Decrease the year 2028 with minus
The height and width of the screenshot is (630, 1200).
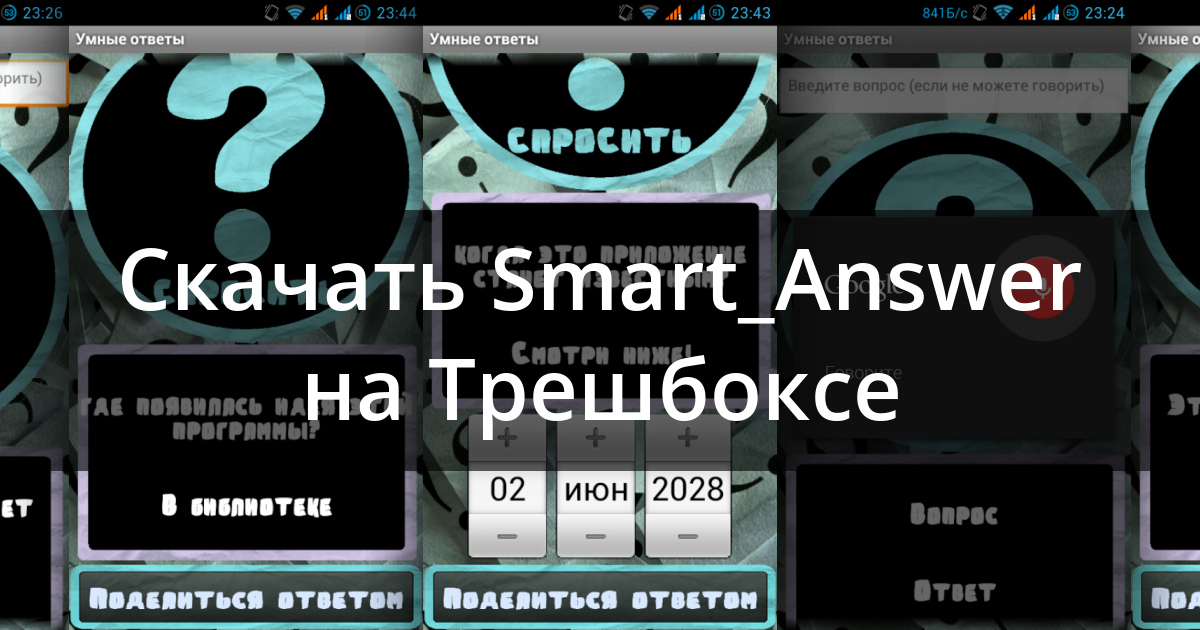687,536
